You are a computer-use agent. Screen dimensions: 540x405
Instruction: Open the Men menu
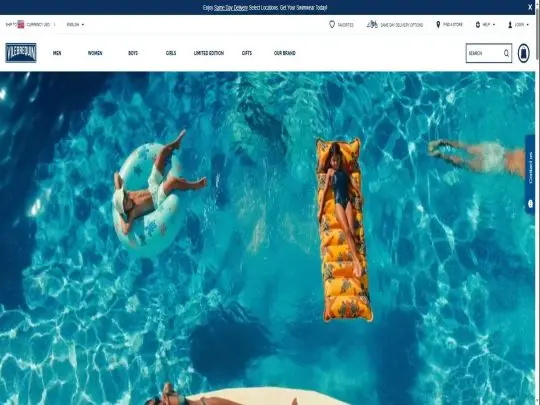tap(57, 53)
